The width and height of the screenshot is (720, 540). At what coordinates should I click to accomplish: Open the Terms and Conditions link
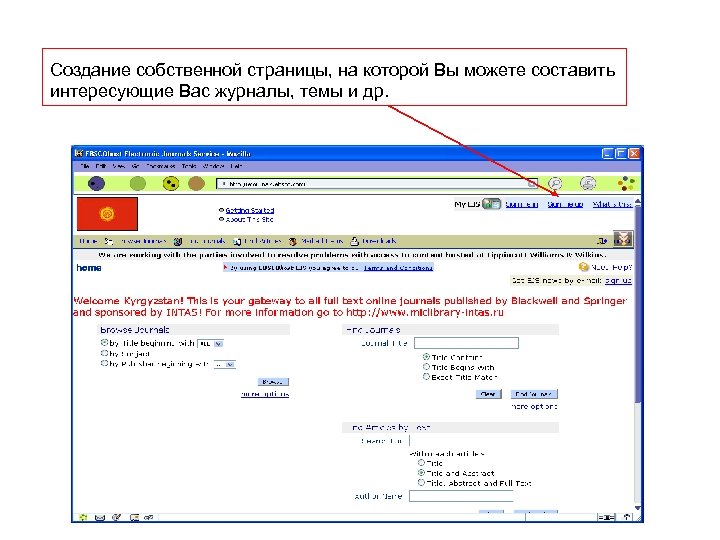pyautogui.click(x=398, y=267)
